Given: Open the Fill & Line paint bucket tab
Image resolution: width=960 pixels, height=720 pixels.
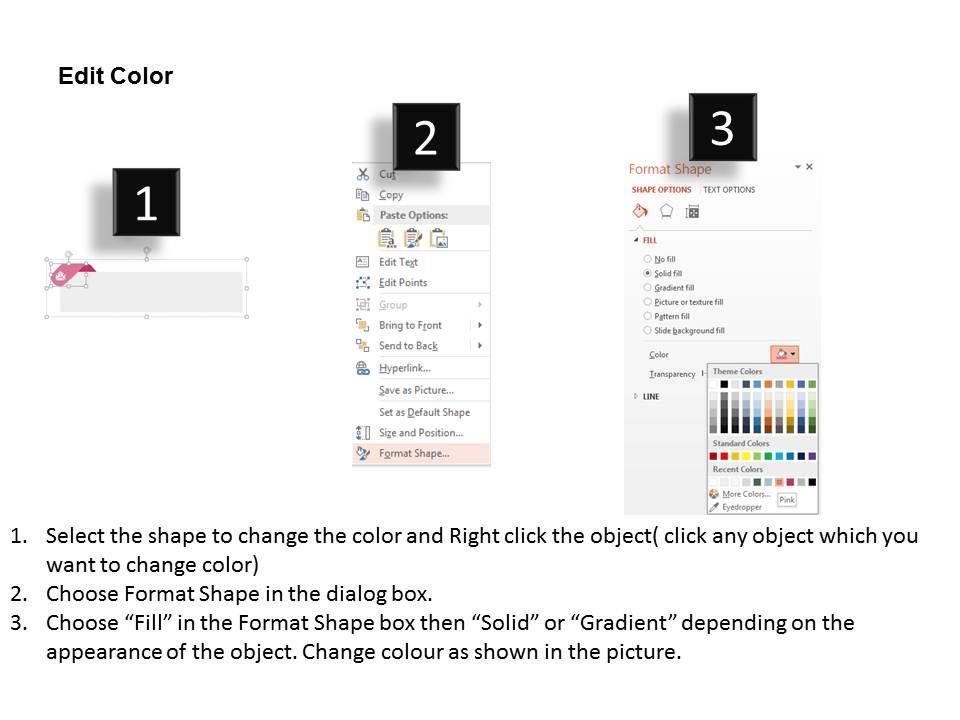Looking at the screenshot, I should point(640,211).
